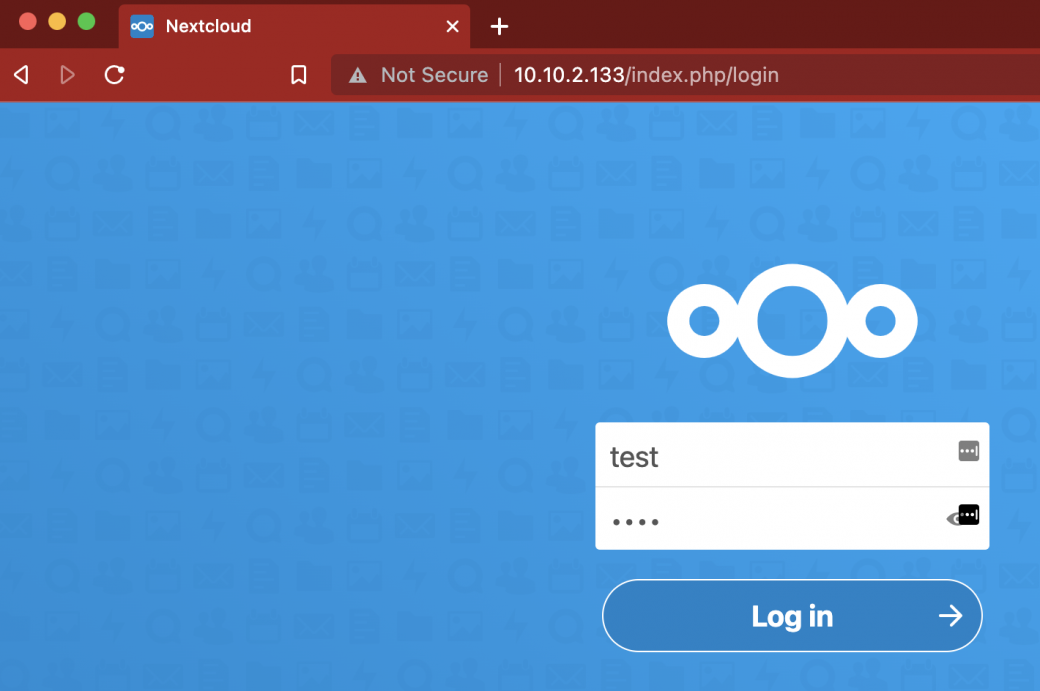Click the Nextcloud logo above the login form
1040x691 pixels.
(x=792, y=321)
